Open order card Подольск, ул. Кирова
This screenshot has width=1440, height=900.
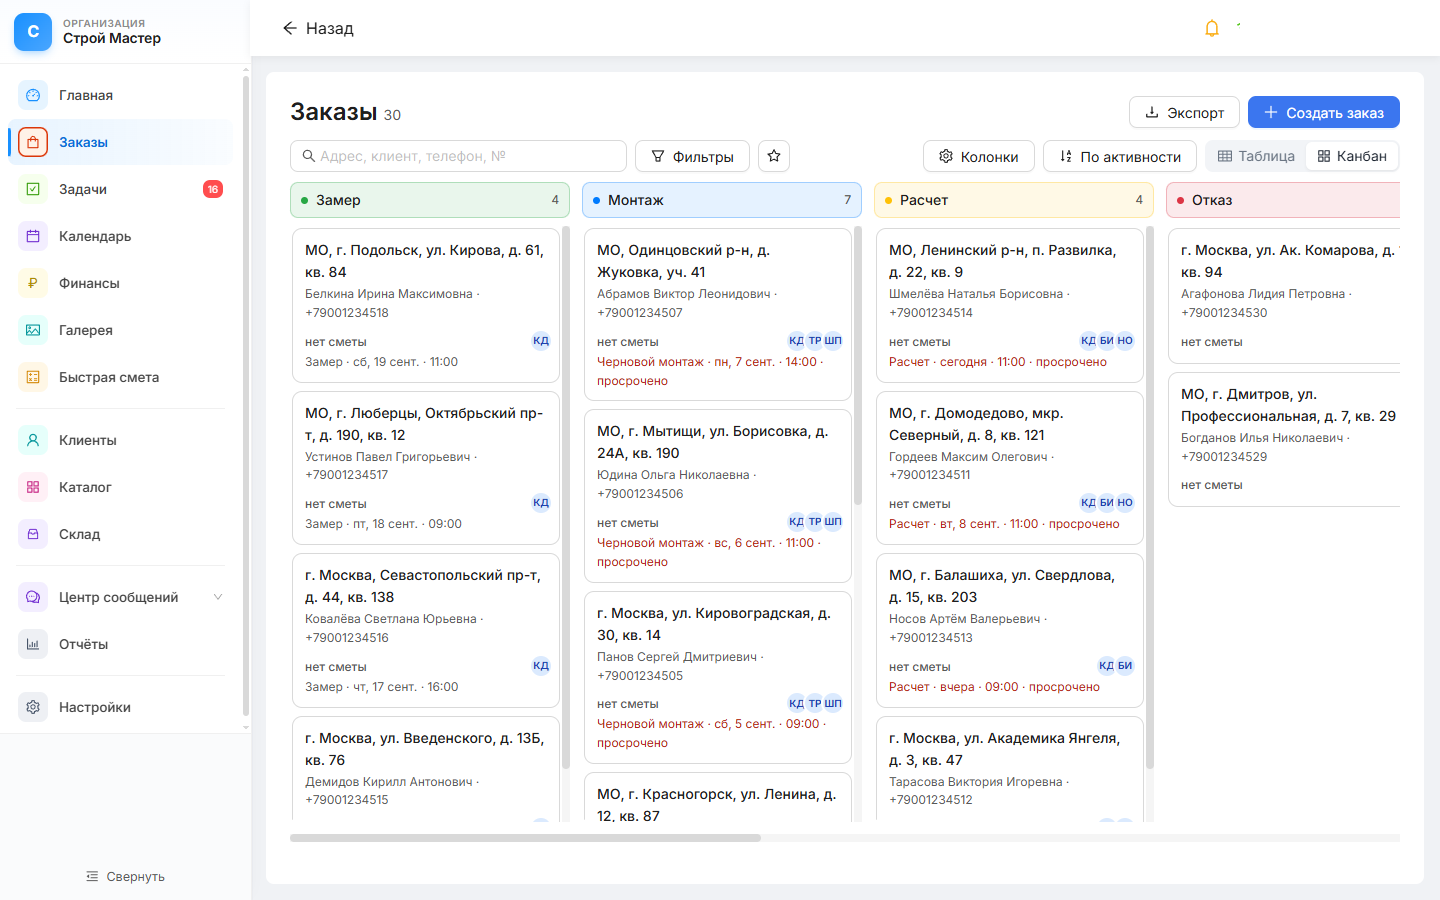coord(426,305)
